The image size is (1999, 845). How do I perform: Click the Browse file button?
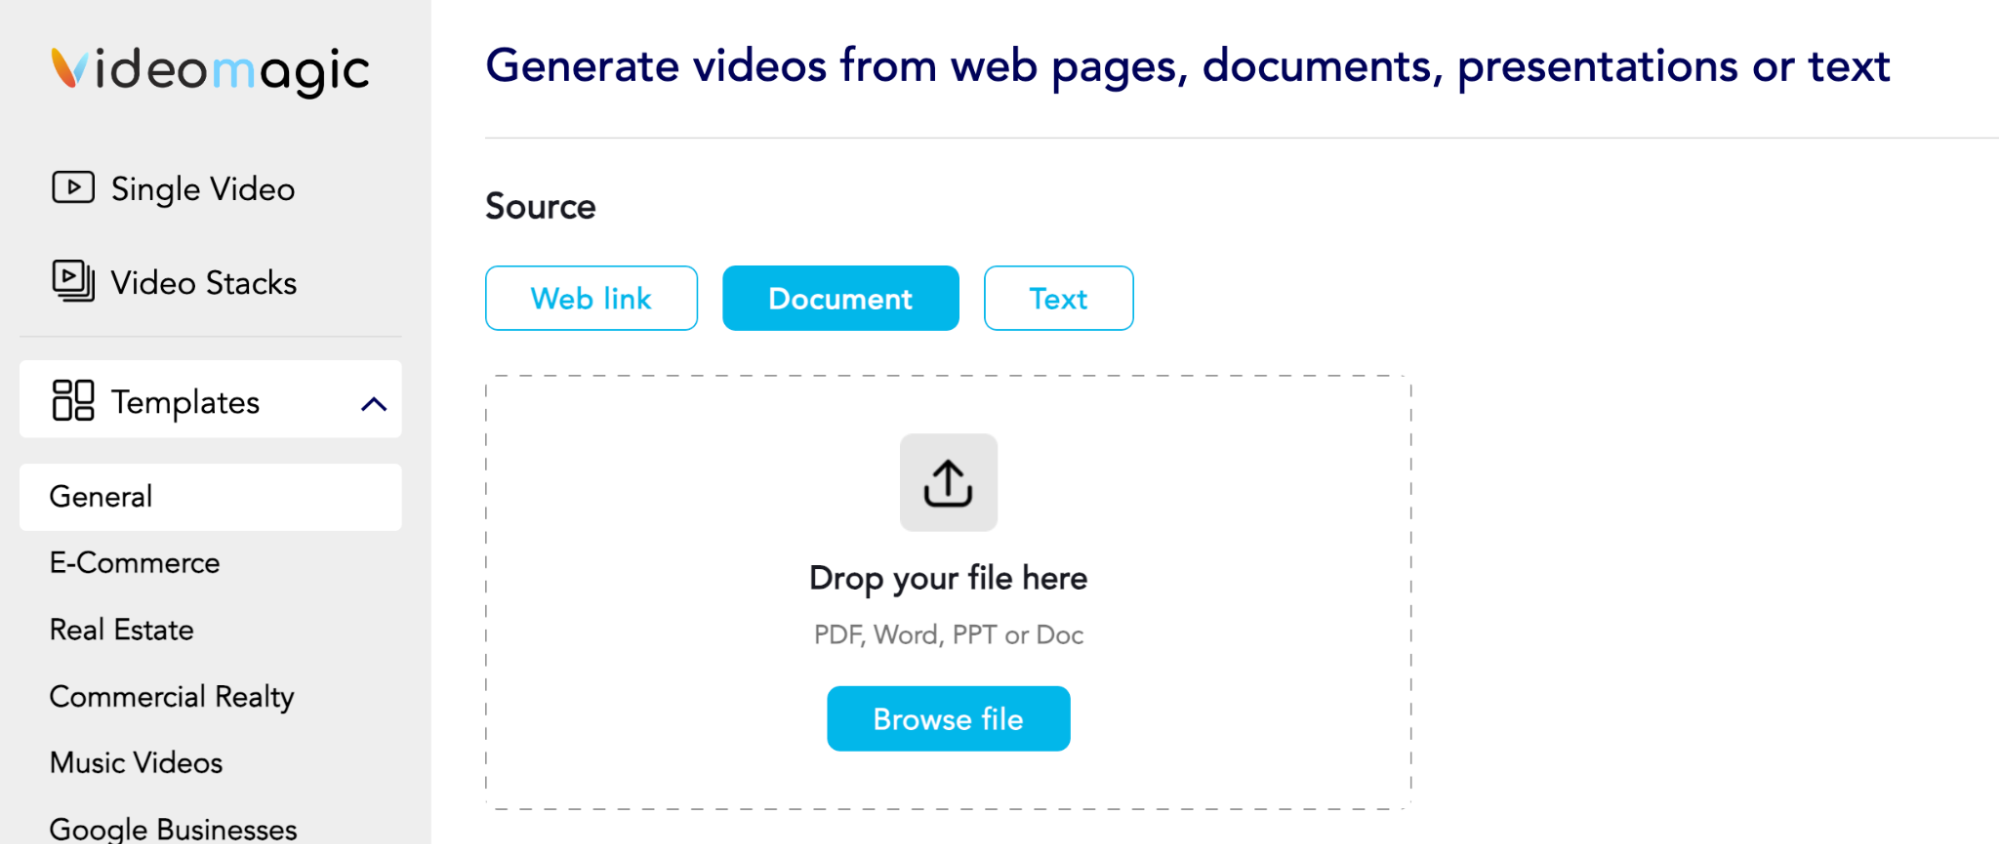coord(948,719)
